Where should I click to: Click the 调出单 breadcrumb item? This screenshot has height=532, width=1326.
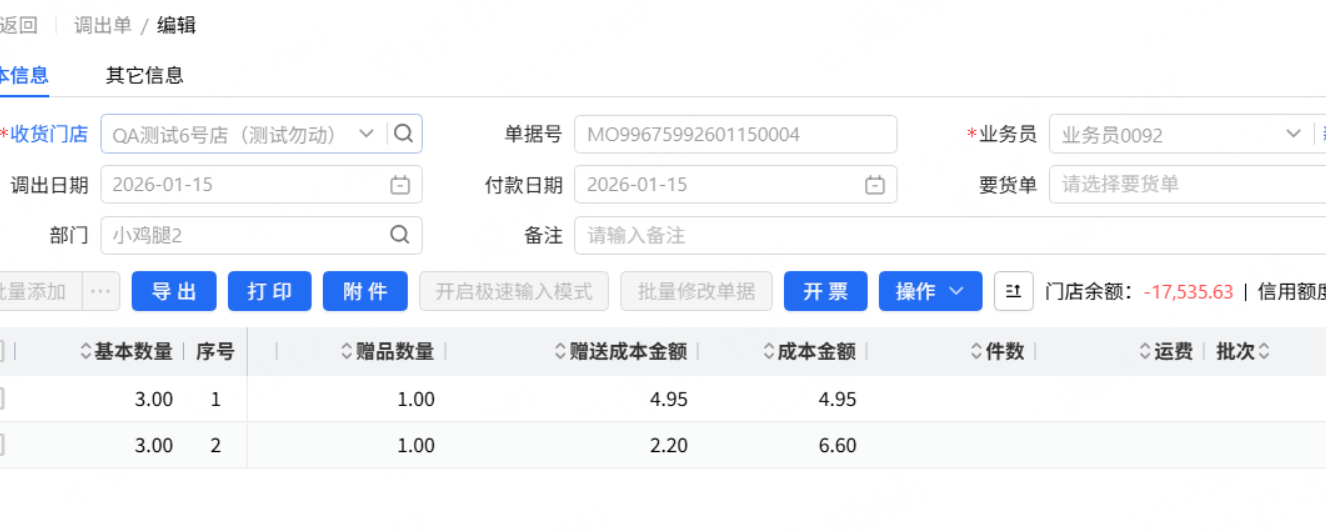pyautogui.click(x=103, y=26)
